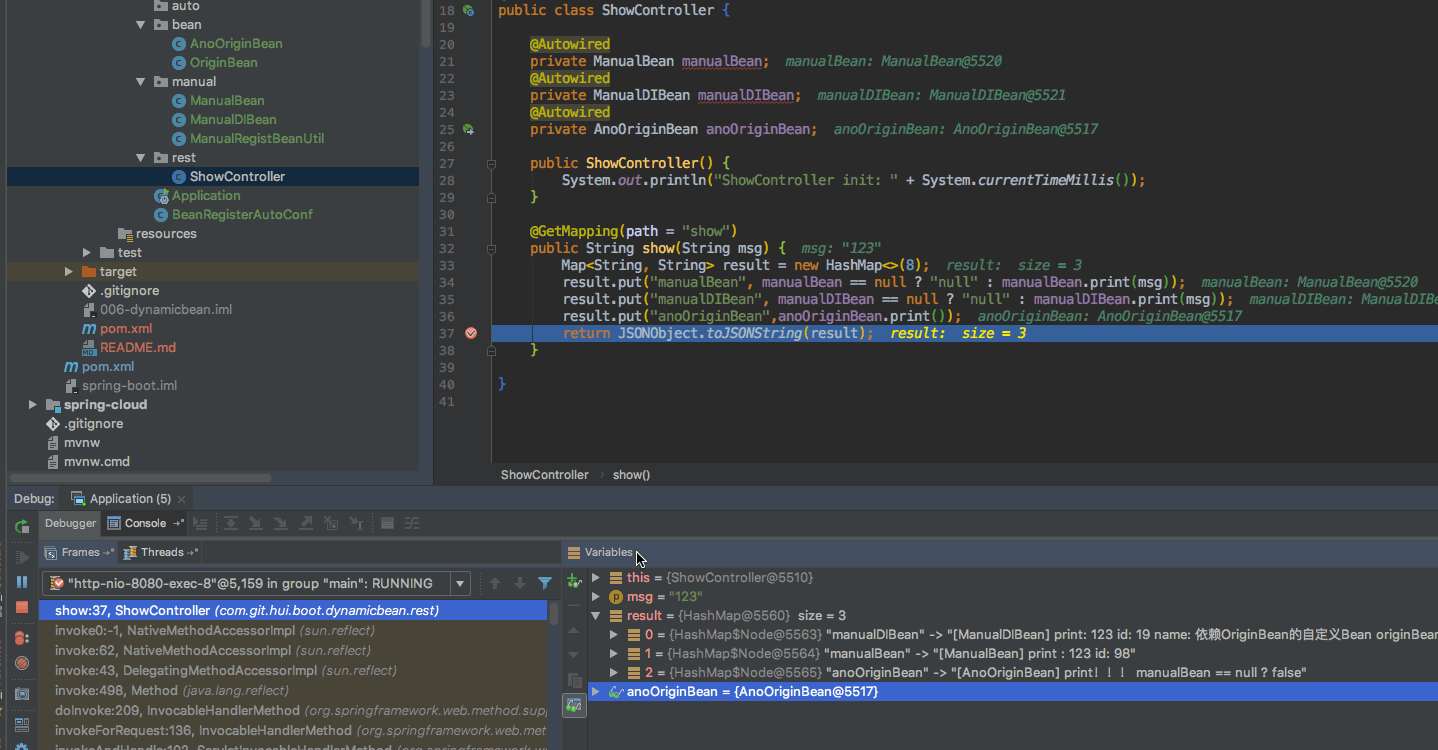
Task: Select ManualBean in the project tree
Action: 228,100
